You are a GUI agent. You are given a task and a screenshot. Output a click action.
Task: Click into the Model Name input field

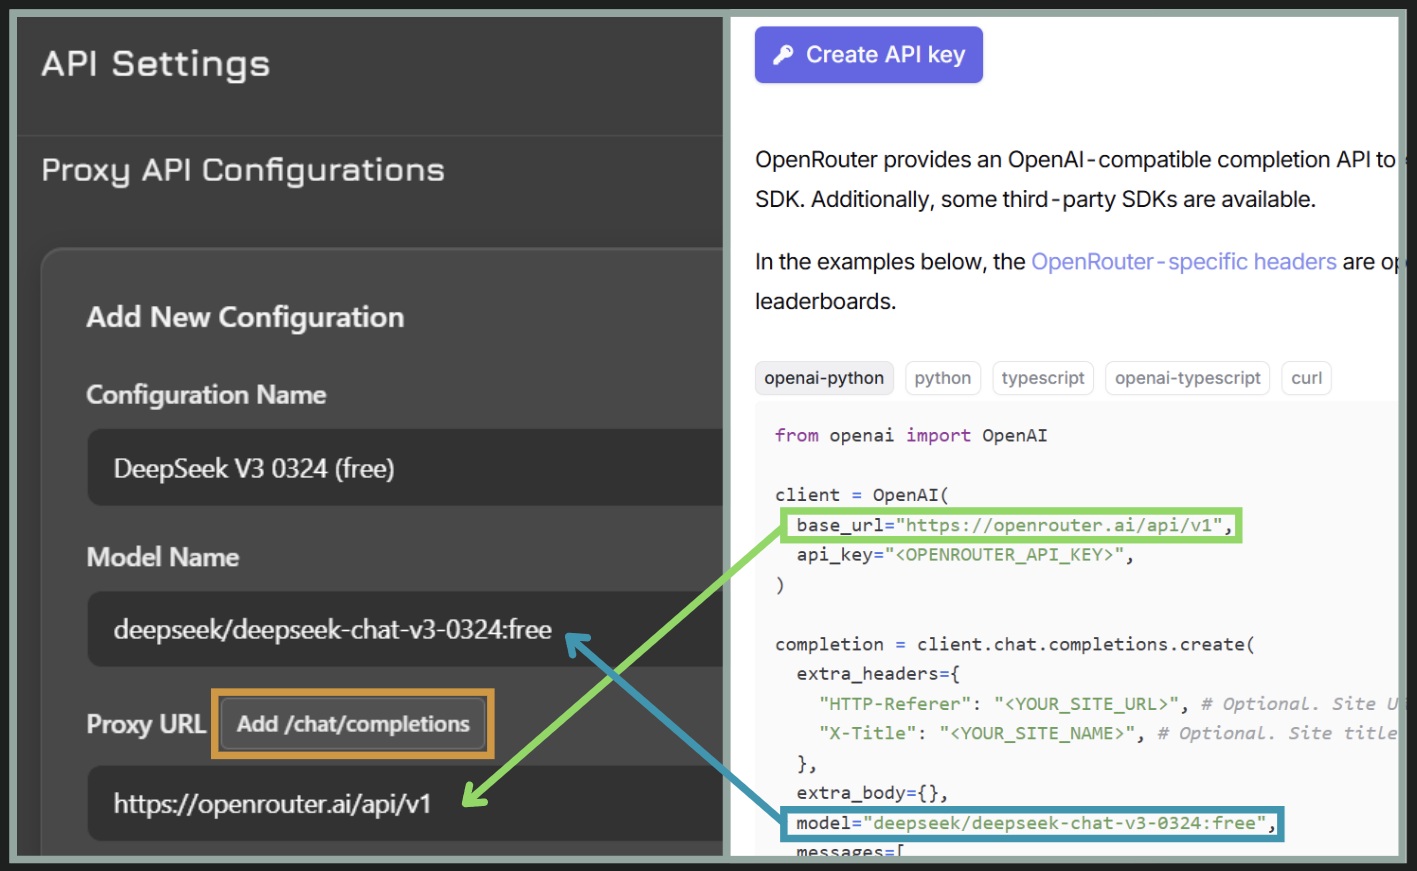[400, 630]
